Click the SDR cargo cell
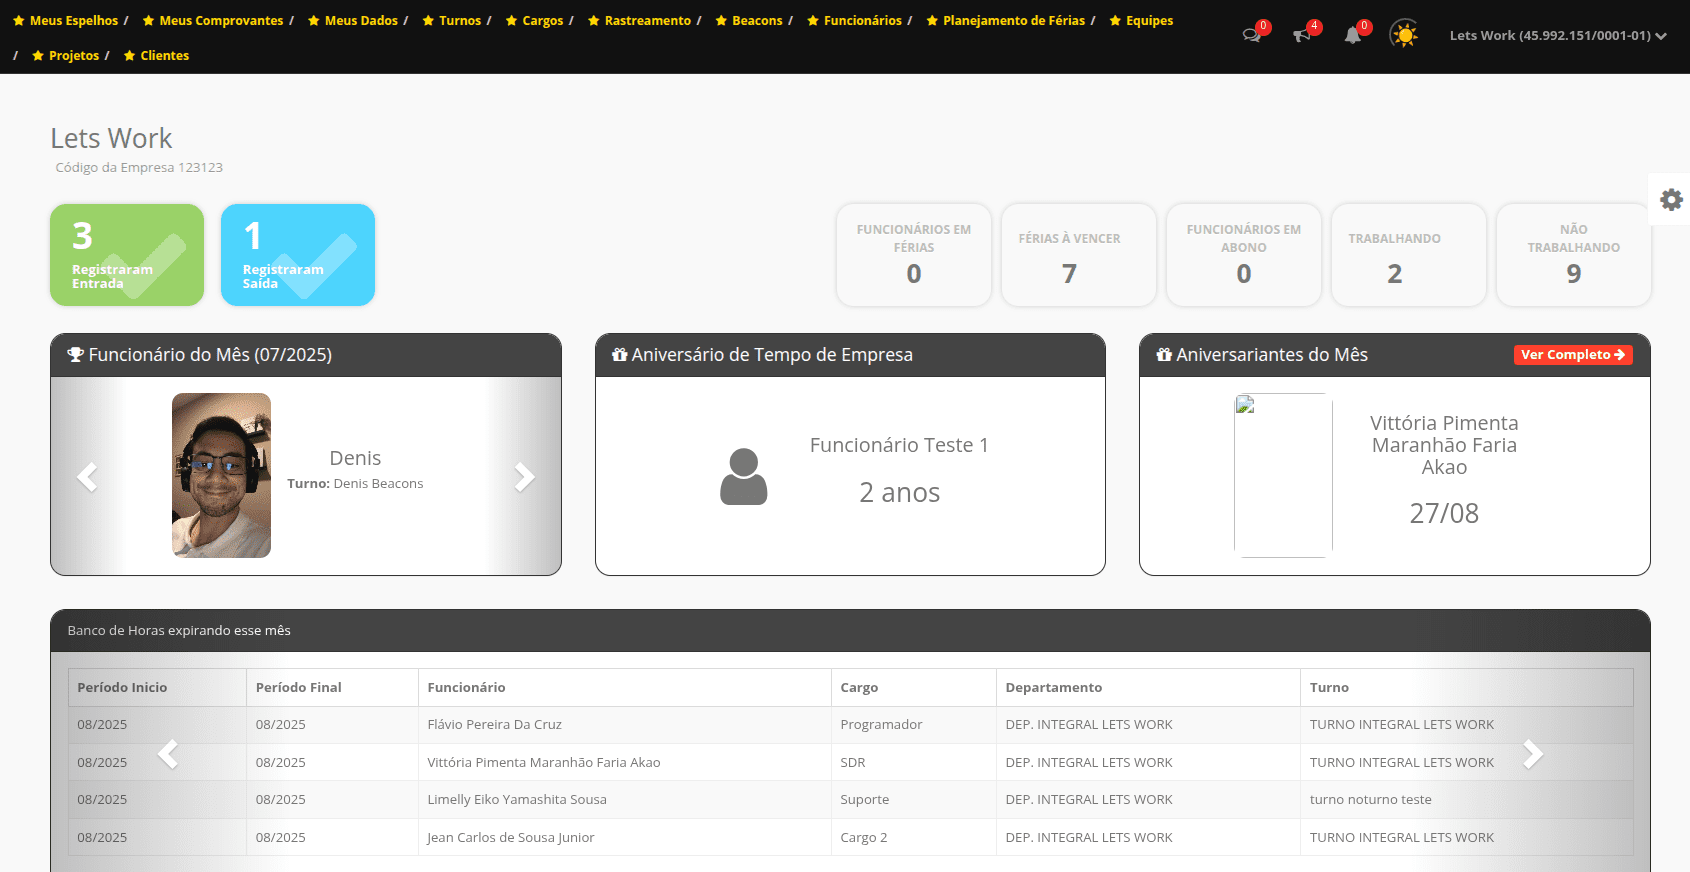 pos(913,762)
